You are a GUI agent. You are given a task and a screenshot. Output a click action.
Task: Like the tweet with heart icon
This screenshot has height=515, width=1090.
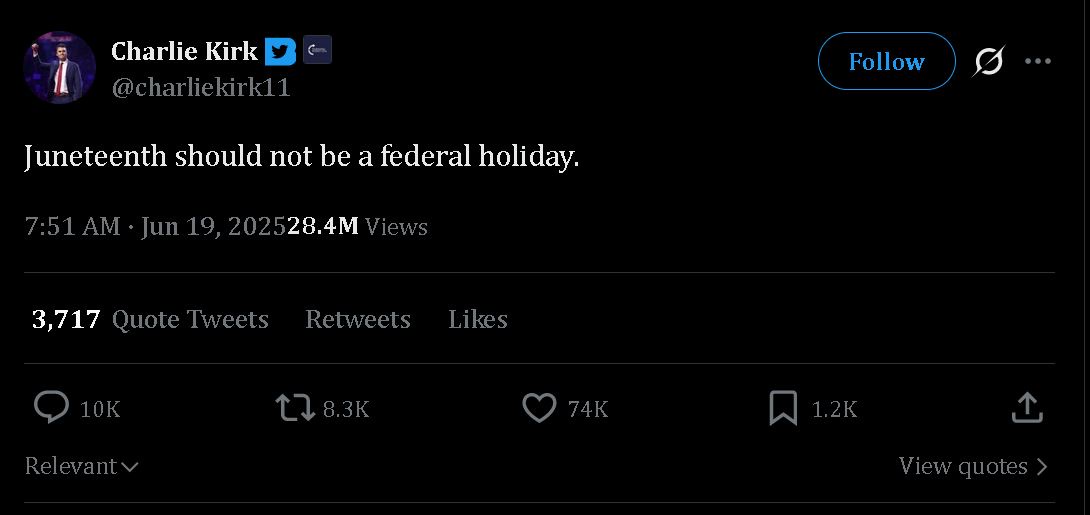[539, 408]
